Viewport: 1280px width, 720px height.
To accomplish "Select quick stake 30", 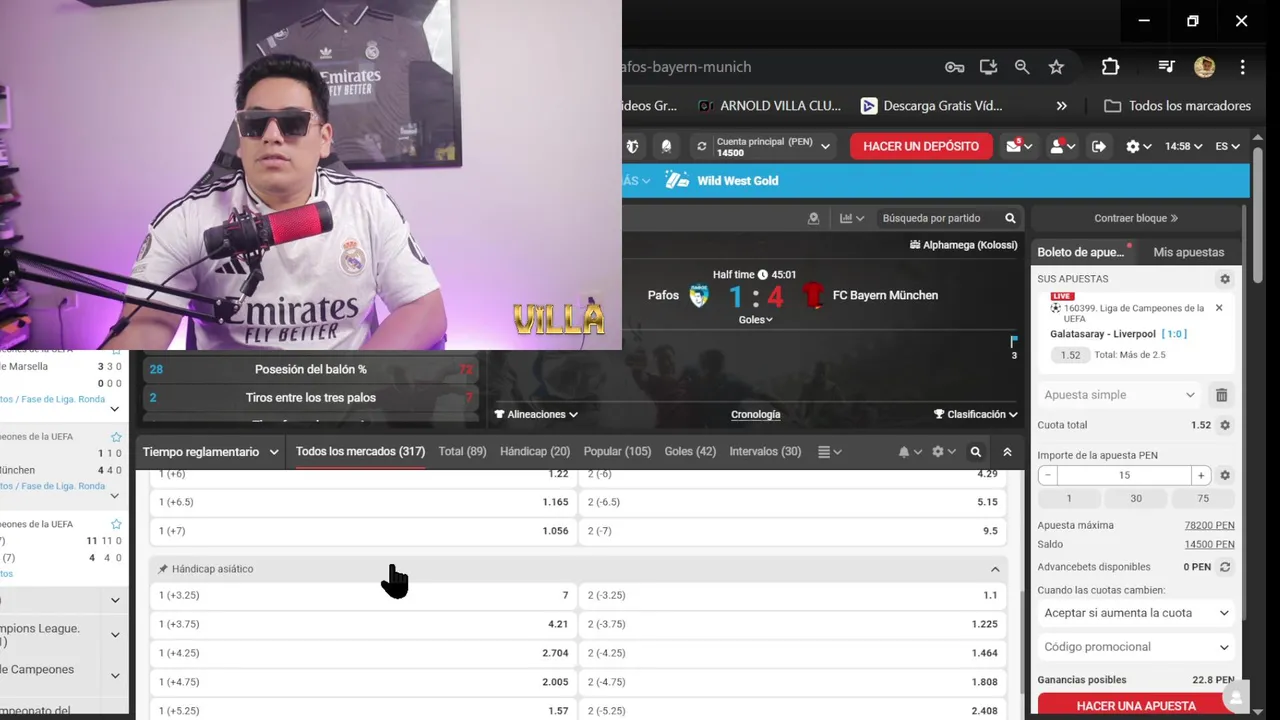I will click(x=1136, y=498).
